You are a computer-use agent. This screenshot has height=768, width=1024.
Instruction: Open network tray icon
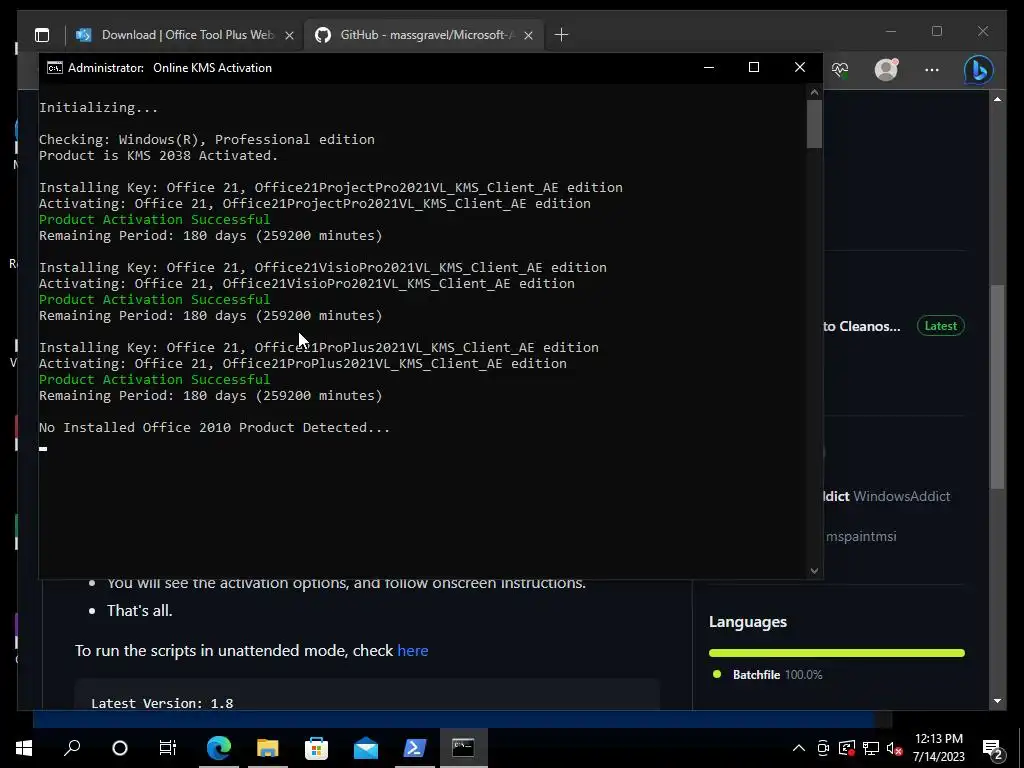point(871,748)
